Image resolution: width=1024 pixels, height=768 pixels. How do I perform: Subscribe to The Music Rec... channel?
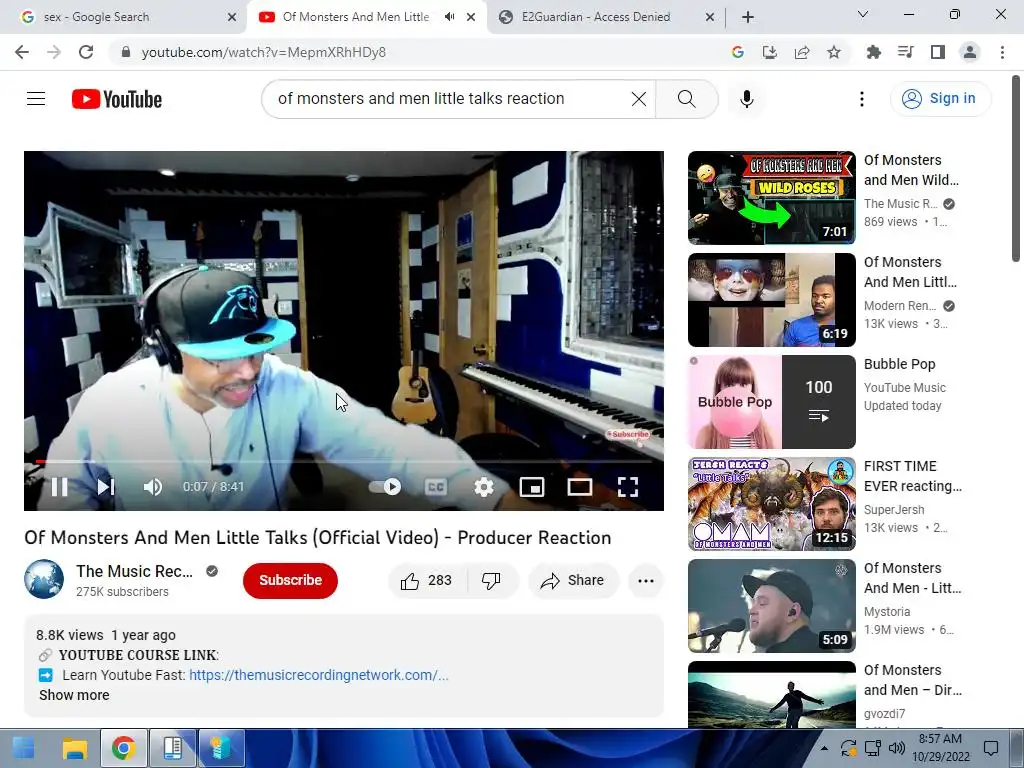290,581
